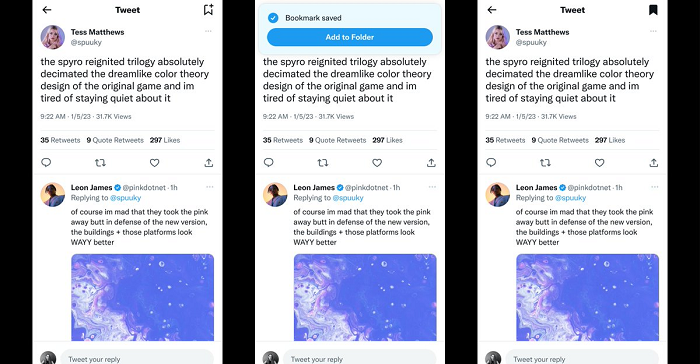
Task: Retweet the tweet in the middle screen
Action: coord(322,163)
